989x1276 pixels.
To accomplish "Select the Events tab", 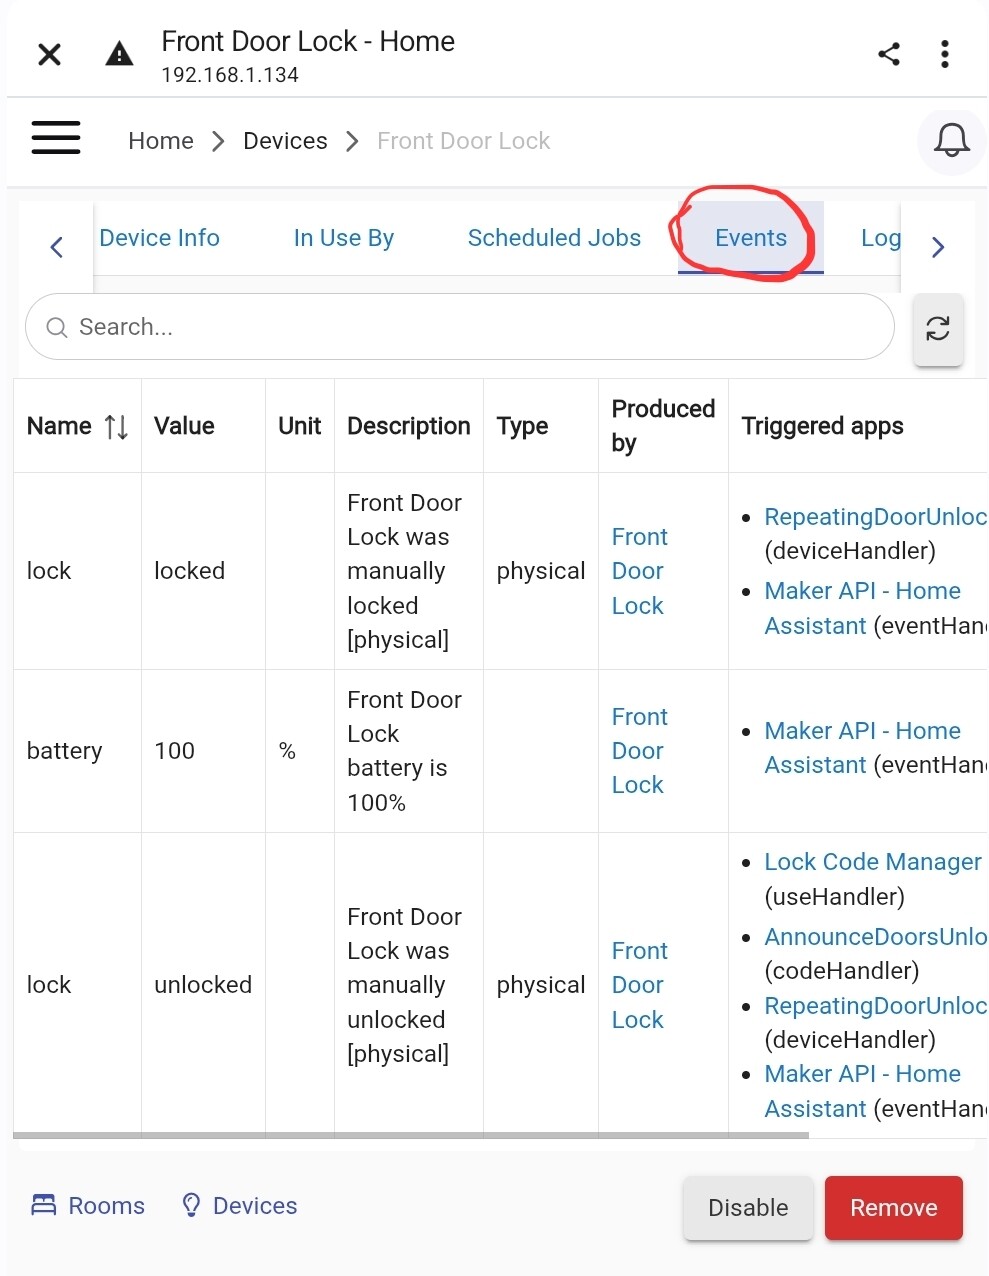I will (x=750, y=238).
